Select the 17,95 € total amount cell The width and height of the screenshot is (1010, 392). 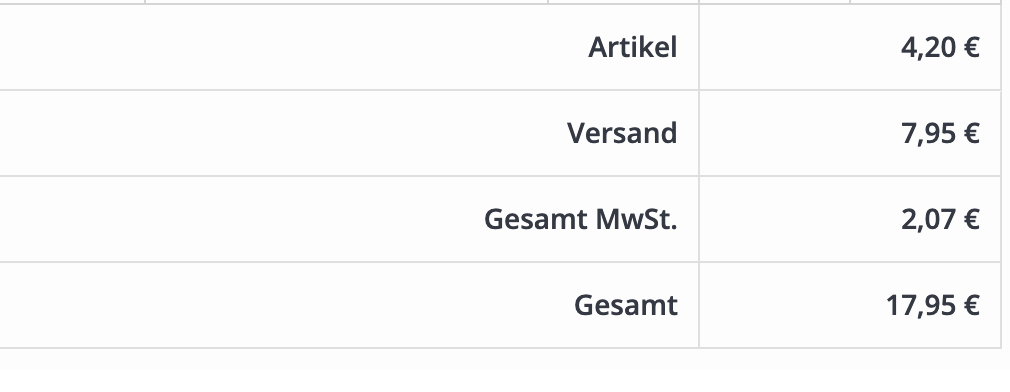[x=850, y=305]
